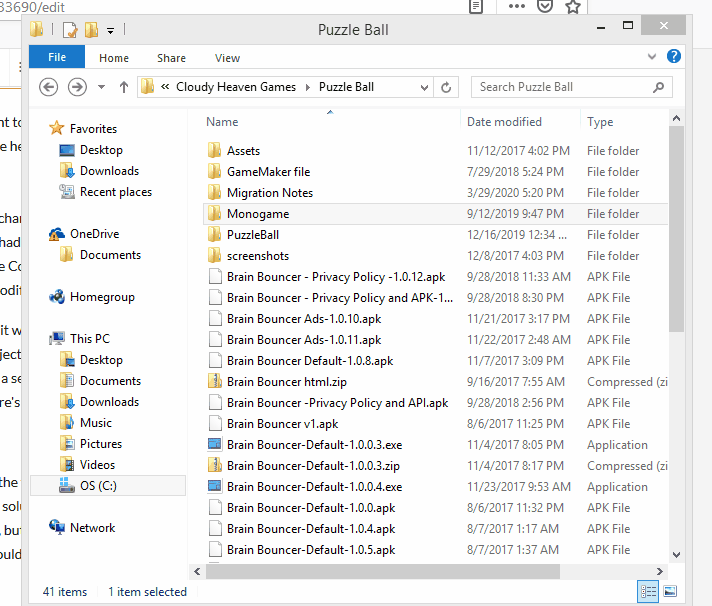Open the Share ribbon tab
The image size is (712, 606).
point(171,58)
